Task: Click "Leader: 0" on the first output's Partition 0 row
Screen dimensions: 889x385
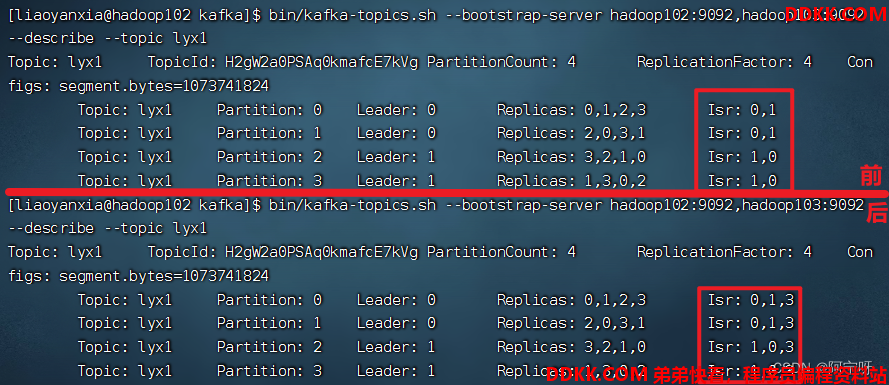Action: pos(396,110)
